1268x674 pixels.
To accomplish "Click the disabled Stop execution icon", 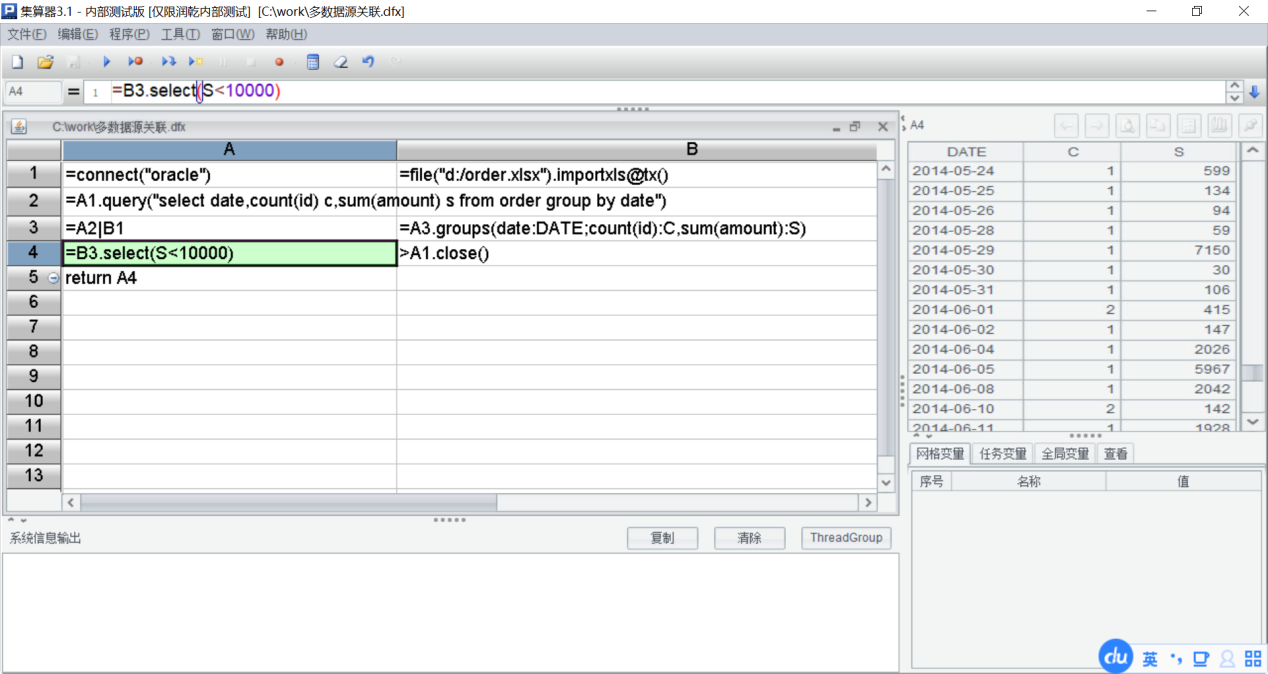I will click(x=250, y=62).
